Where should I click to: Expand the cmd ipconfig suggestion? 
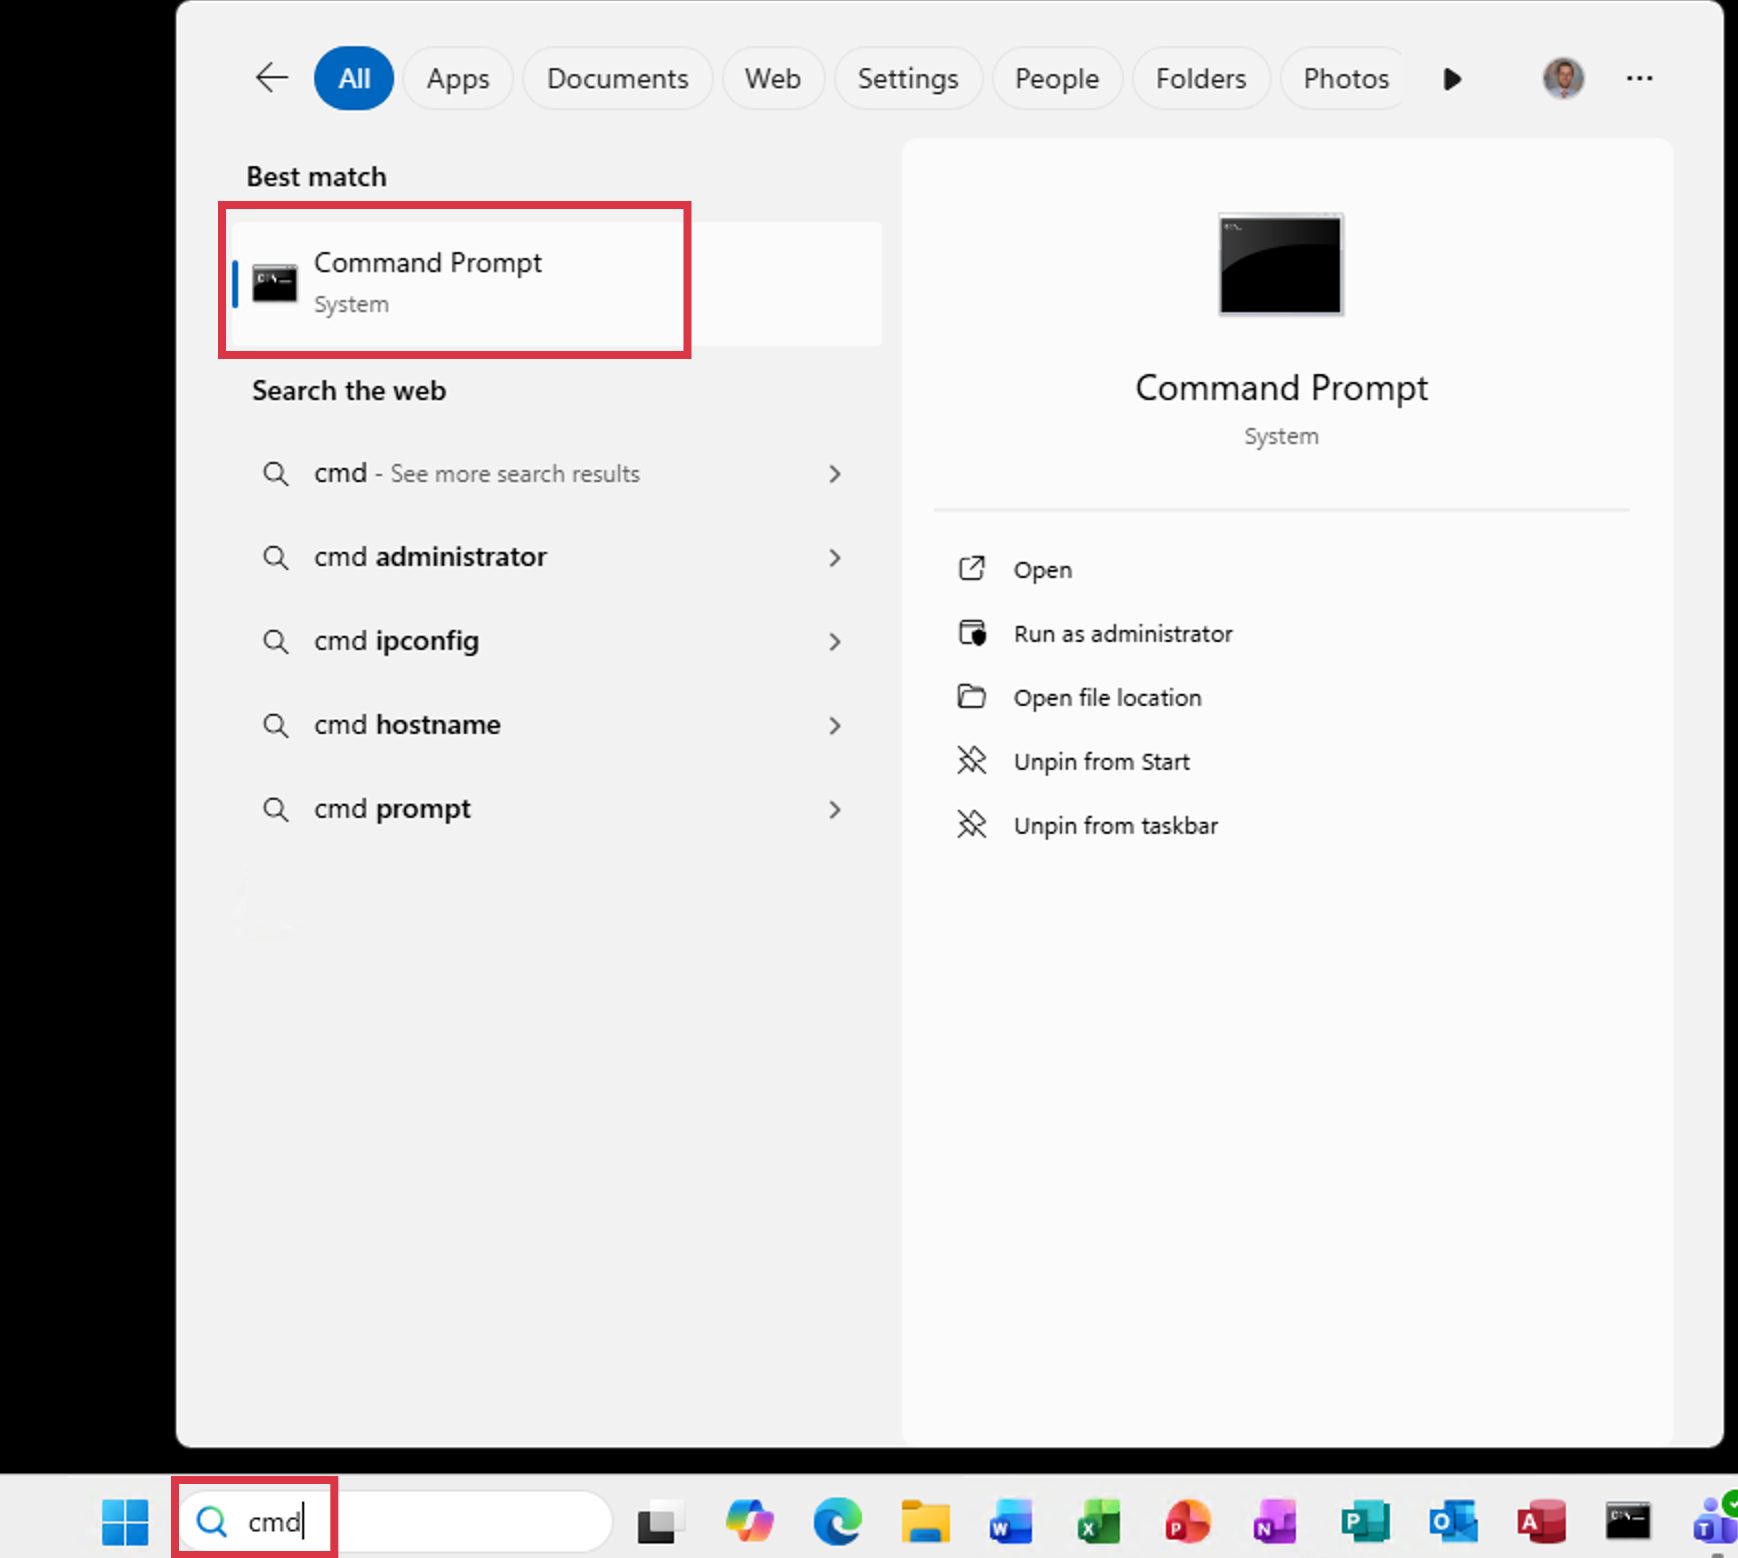pyautogui.click(x=836, y=641)
